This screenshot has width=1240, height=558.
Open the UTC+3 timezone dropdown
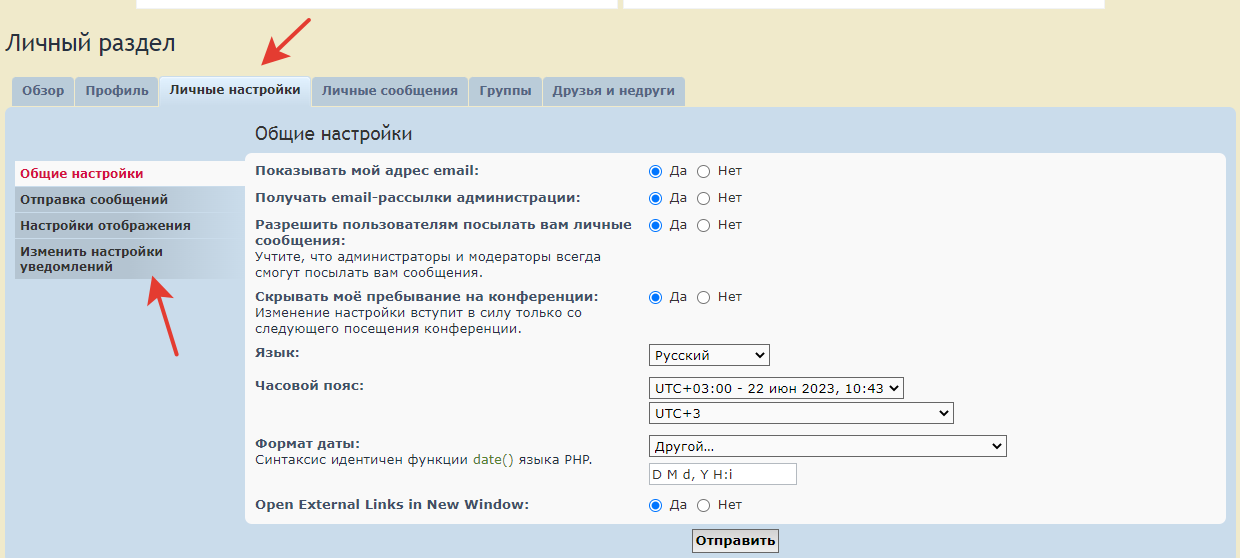(x=800, y=413)
